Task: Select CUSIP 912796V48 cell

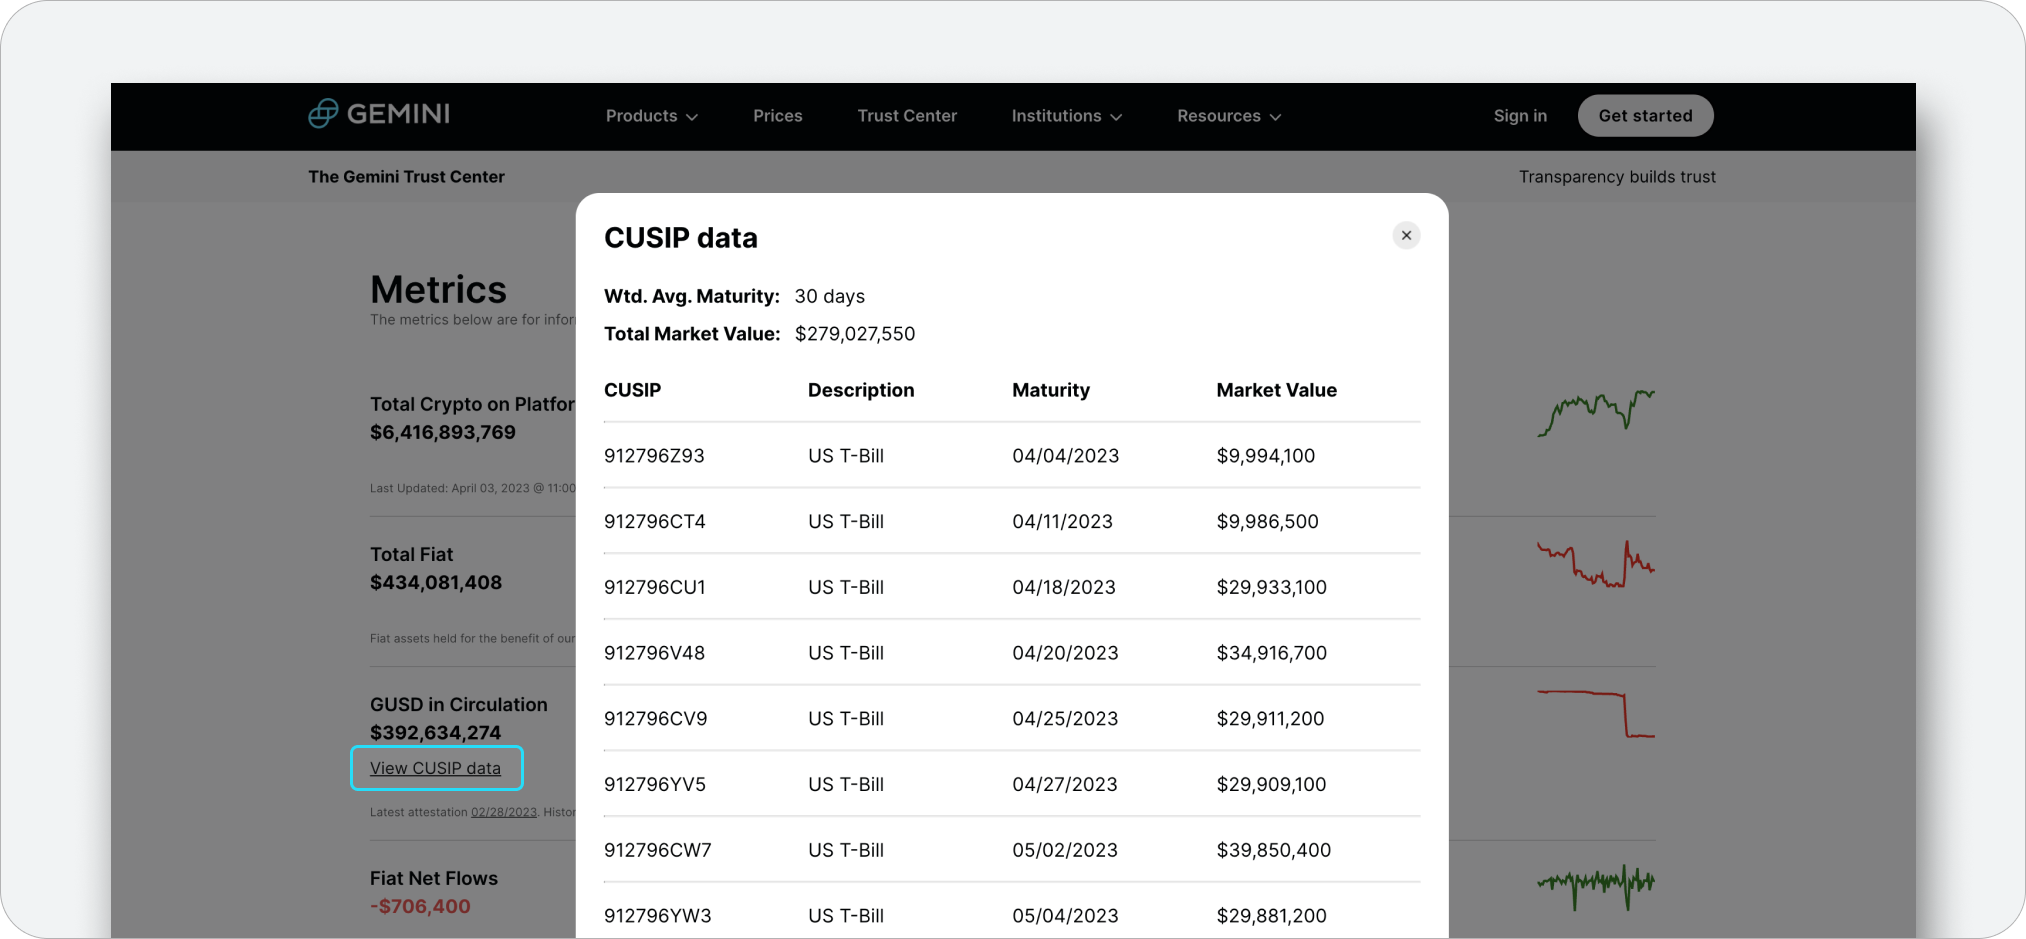Action: [x=654, y=653]
